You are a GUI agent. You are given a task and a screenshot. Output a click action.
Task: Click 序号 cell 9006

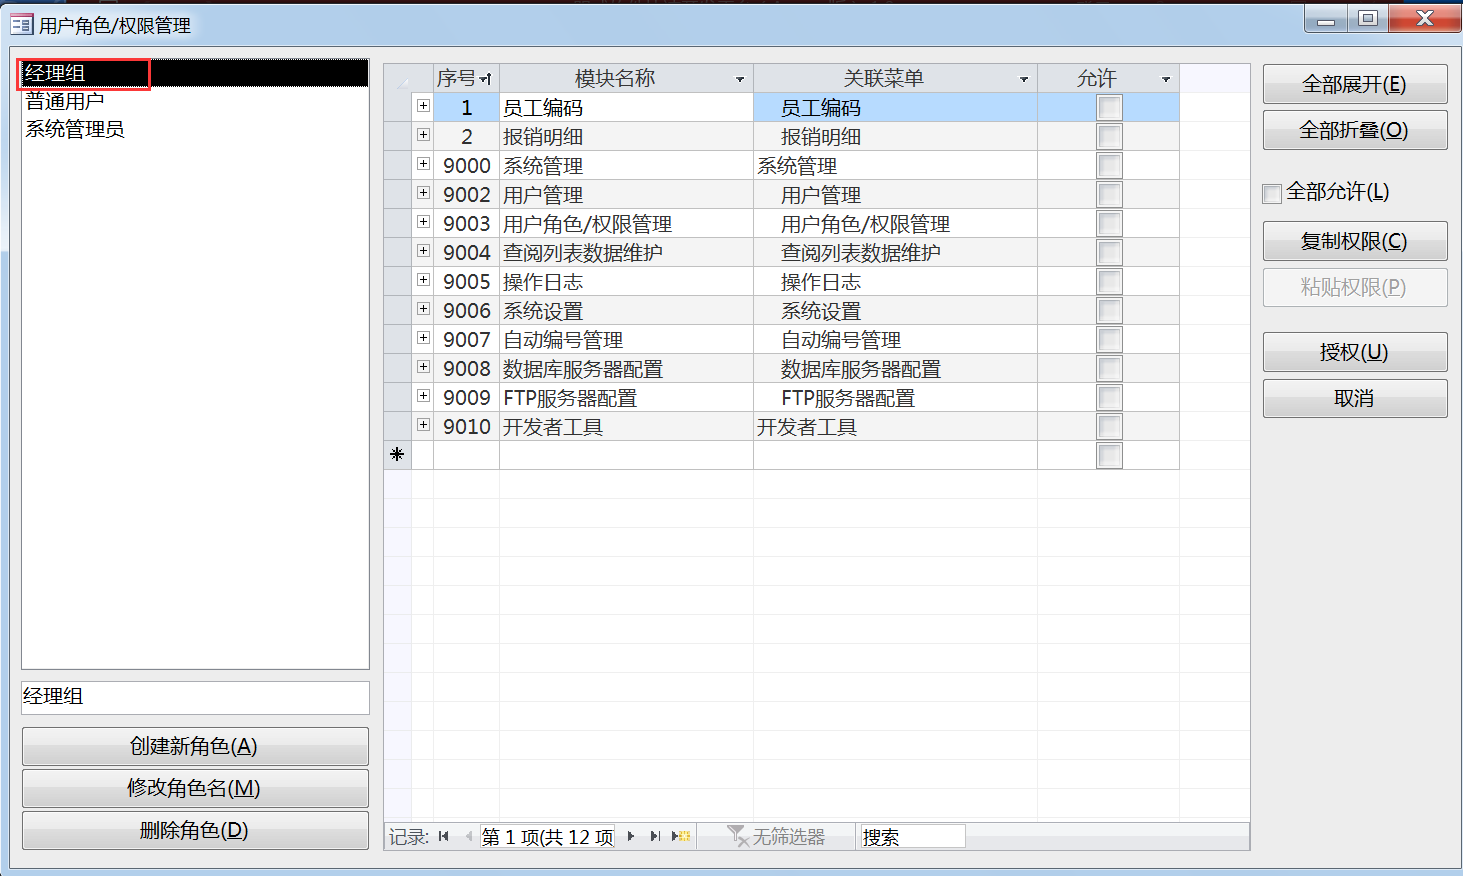pos(466,311)
